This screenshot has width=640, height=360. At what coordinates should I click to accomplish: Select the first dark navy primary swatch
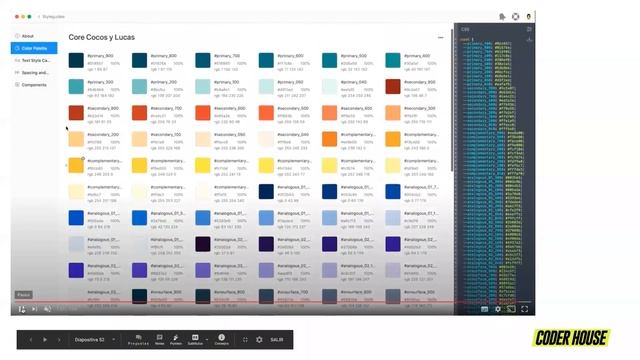pyautogui.click(x=76, y=60)
